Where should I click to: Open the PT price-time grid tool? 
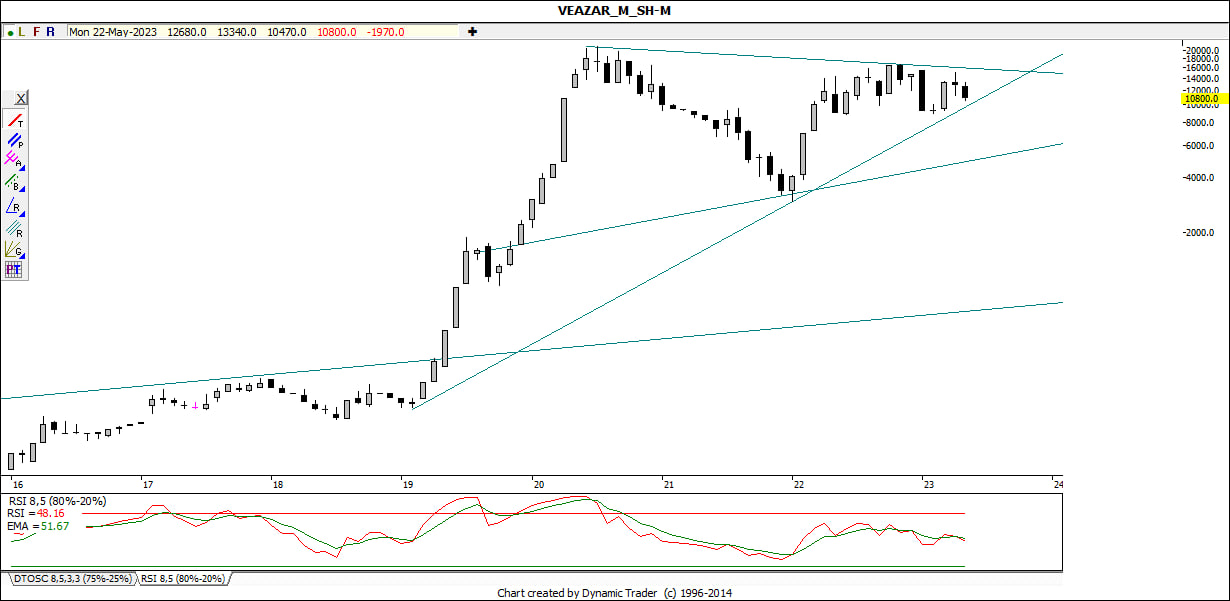[14, 269]
